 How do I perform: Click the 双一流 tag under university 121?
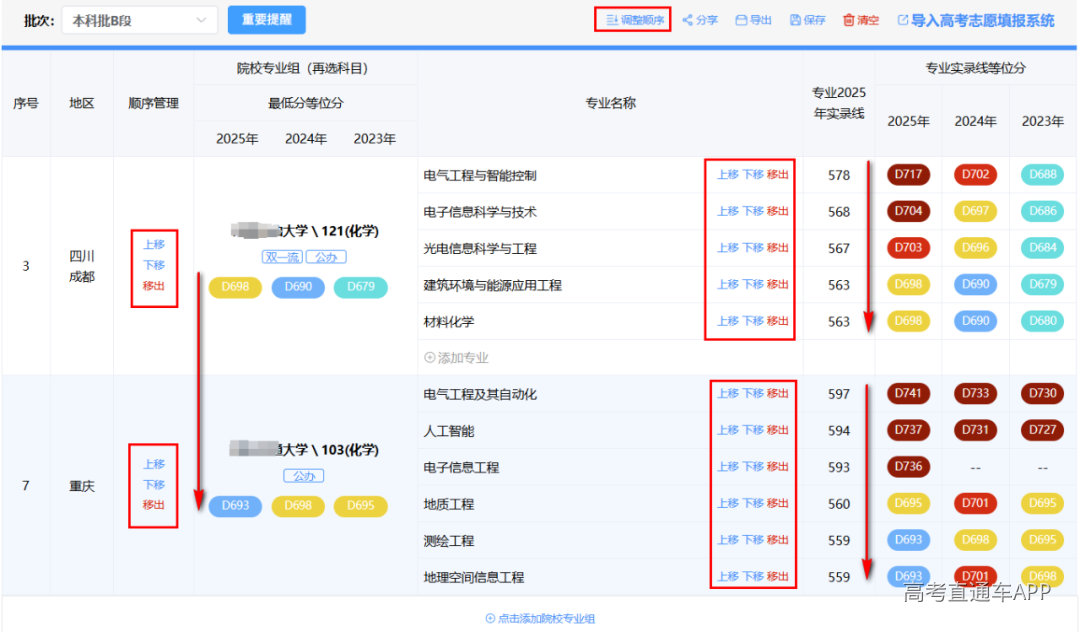[x=282, y=257]
